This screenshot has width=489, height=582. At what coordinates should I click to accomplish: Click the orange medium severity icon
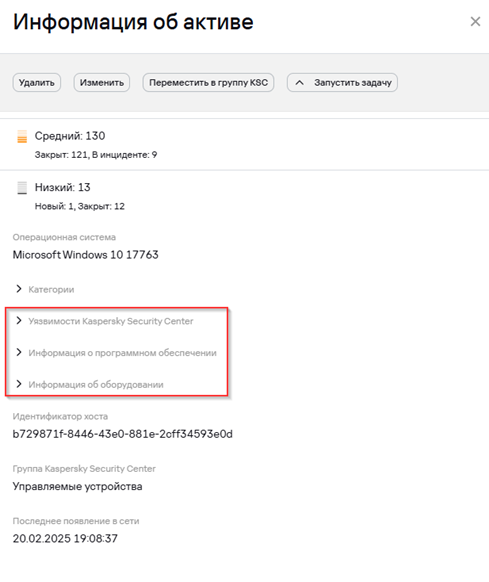tap(22, 136)
